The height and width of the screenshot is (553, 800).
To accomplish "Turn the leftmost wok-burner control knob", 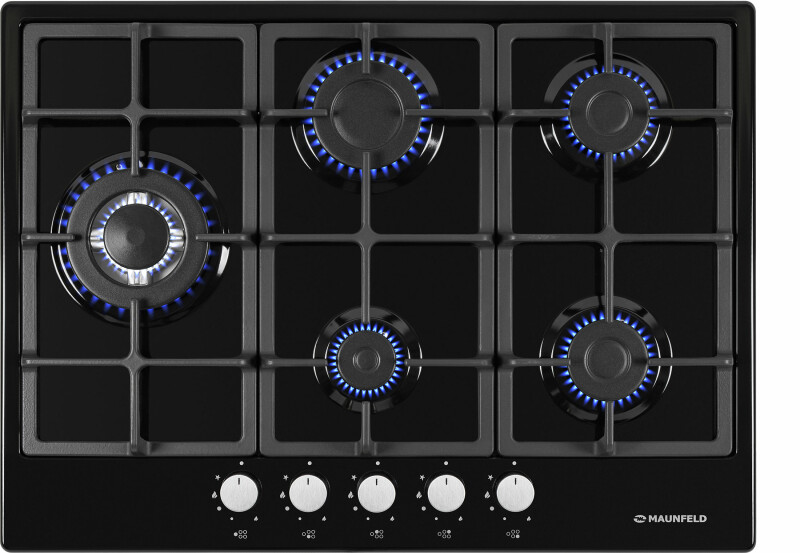I will pyautogui.click(x=239, y=493).
